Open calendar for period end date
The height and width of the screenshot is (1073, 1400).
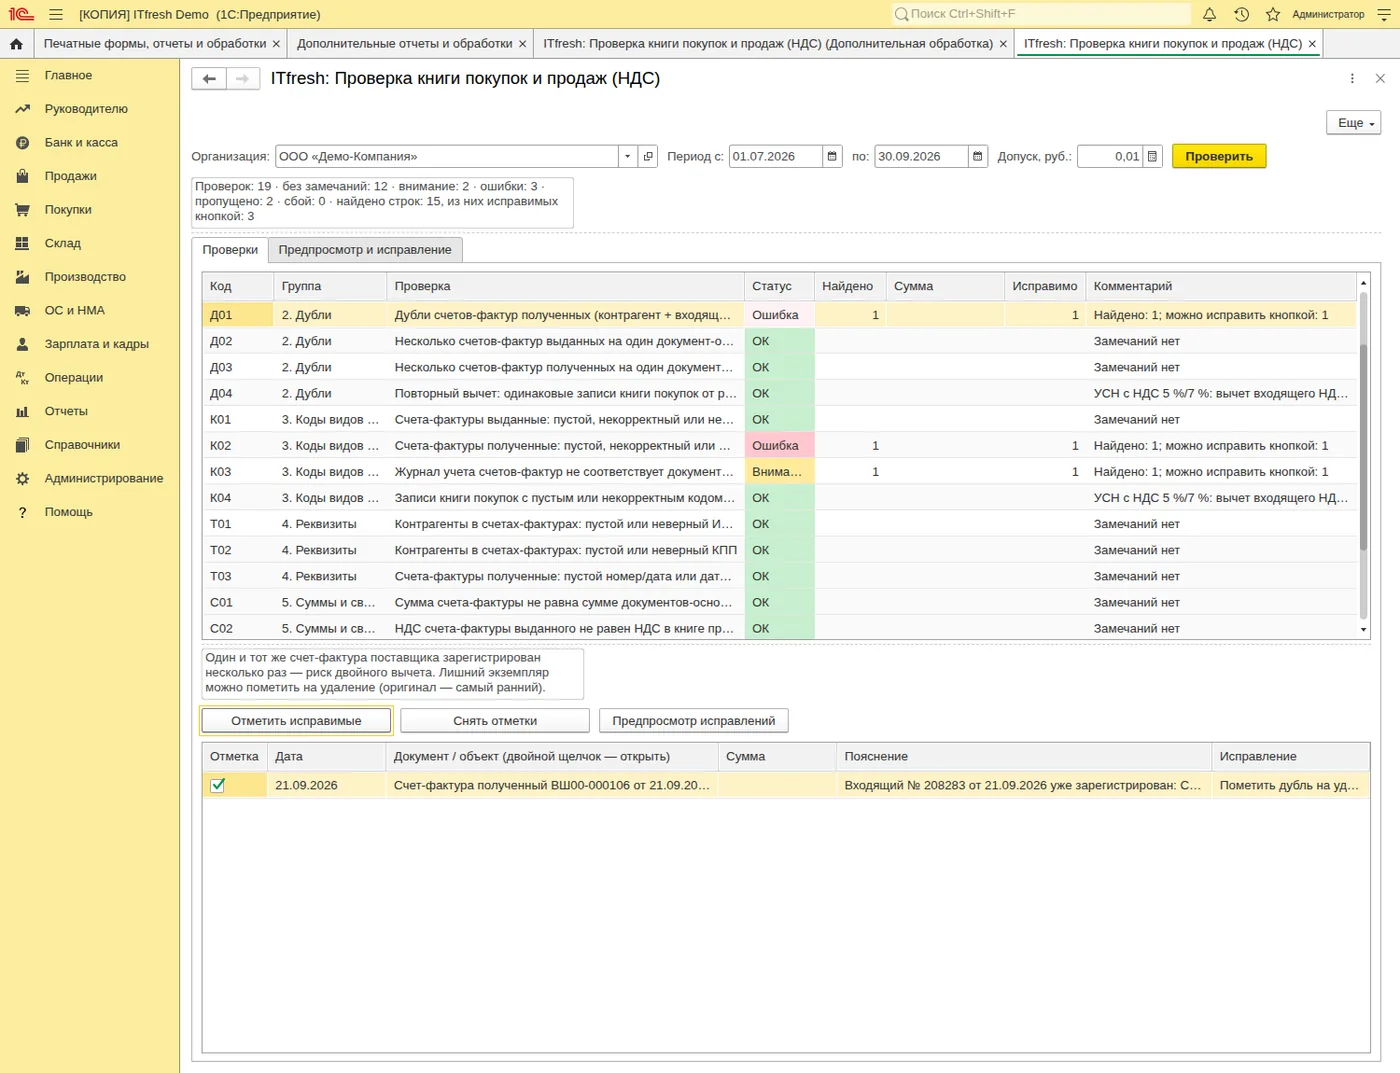(978, 156)
